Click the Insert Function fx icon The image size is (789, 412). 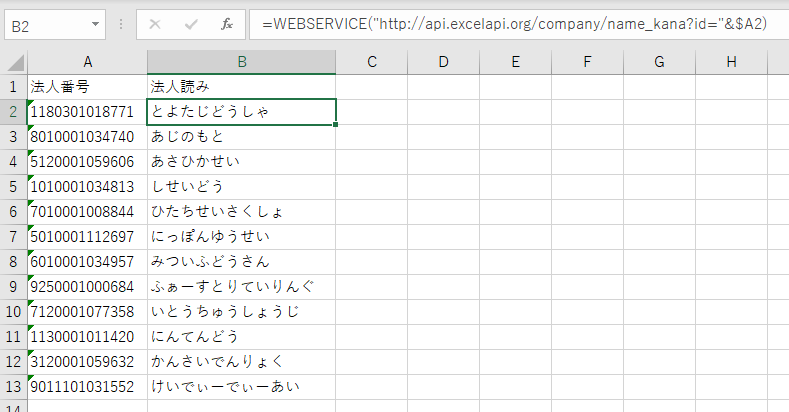pos(227,24)
